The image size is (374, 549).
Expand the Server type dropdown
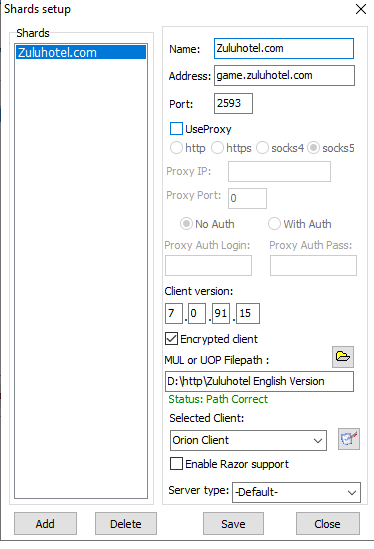(x=296, y=492)
